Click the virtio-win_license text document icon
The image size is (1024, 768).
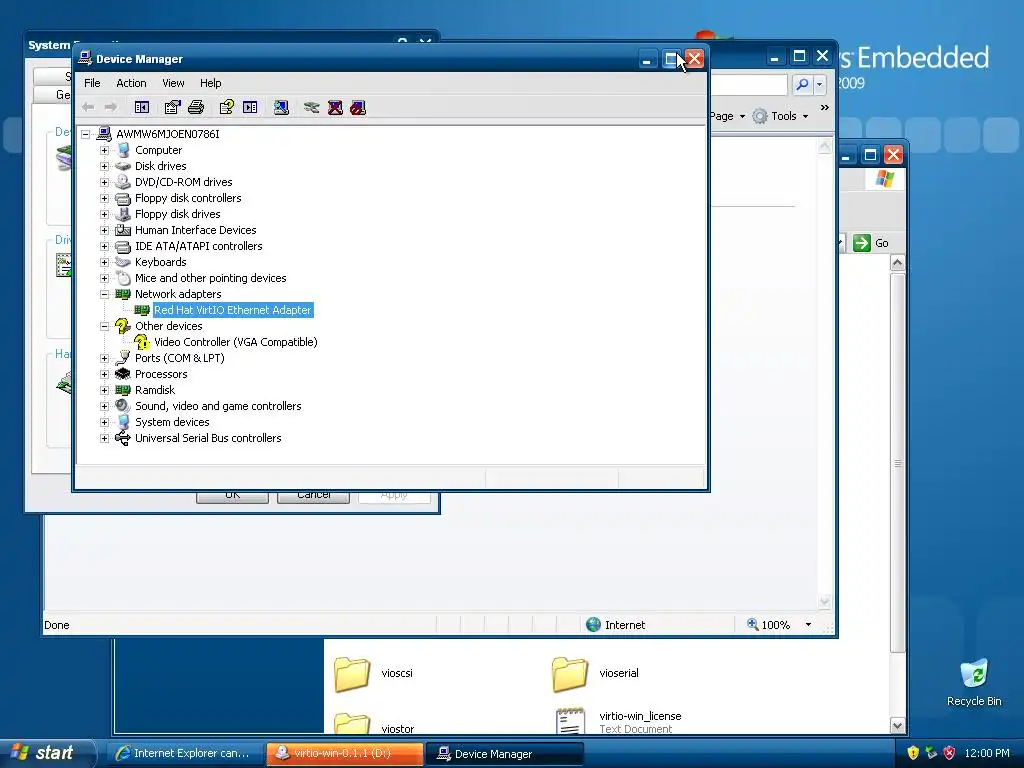point(570,720)
